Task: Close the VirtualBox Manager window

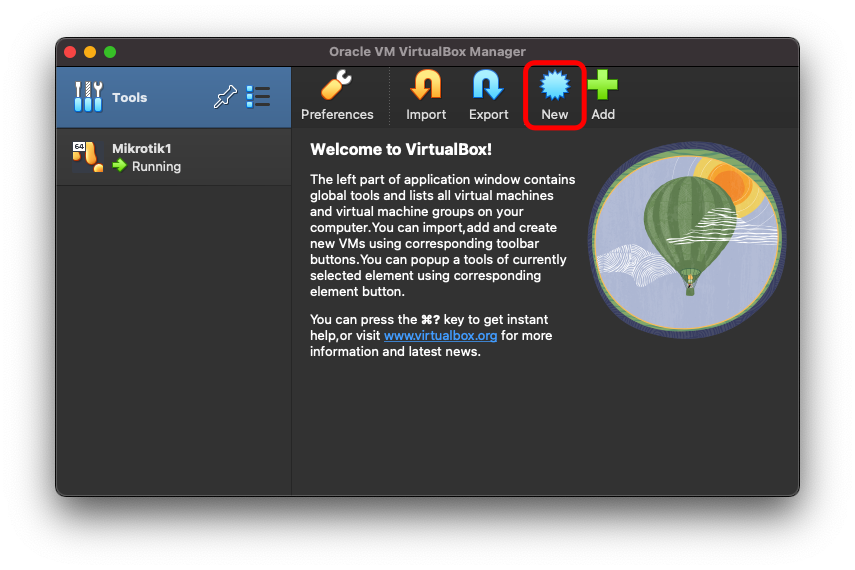Action: (70, 52)
